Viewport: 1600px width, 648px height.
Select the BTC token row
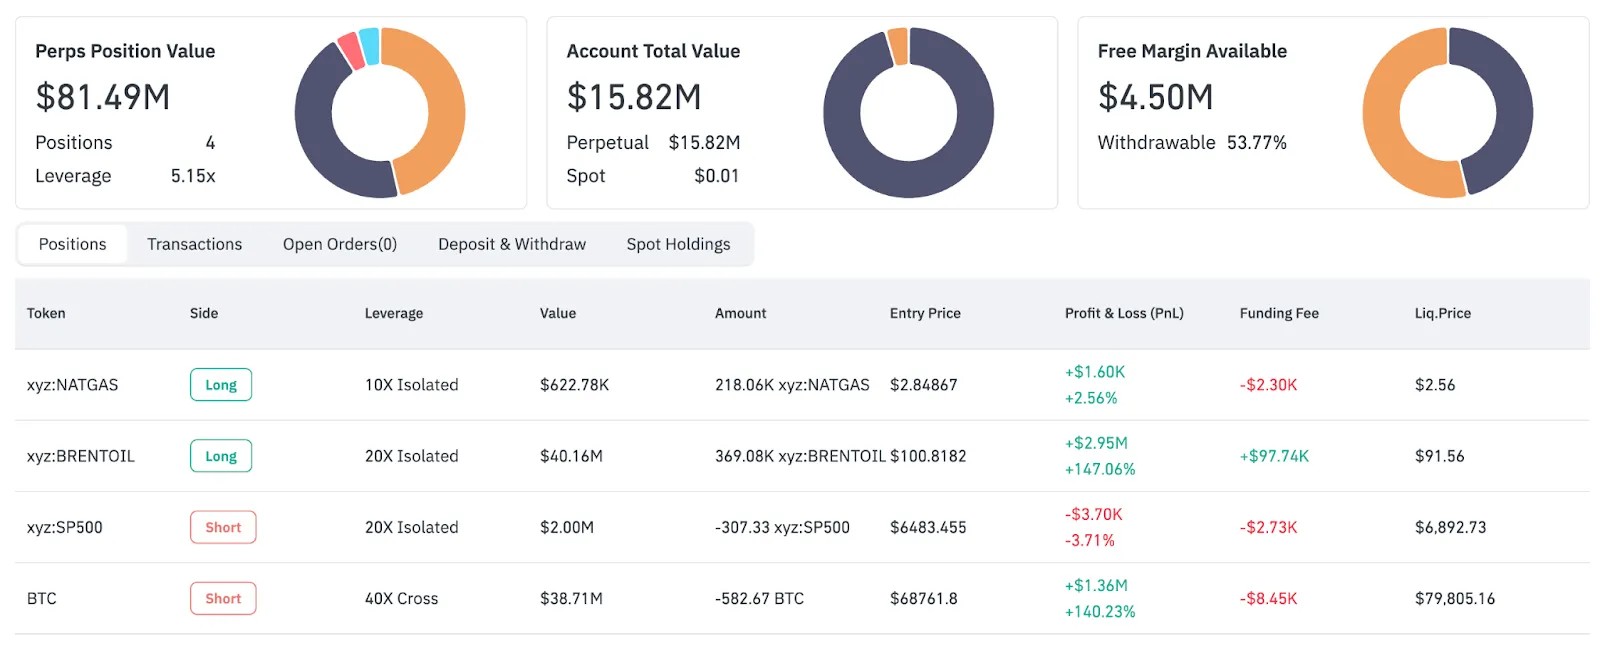point(42,599)
